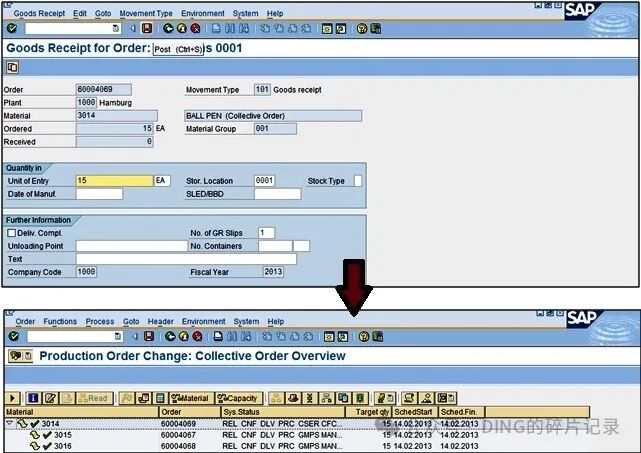Viewport: 641px width, 453px height.
Task: Click the SchedStart column header
Action: coord(415,412)
